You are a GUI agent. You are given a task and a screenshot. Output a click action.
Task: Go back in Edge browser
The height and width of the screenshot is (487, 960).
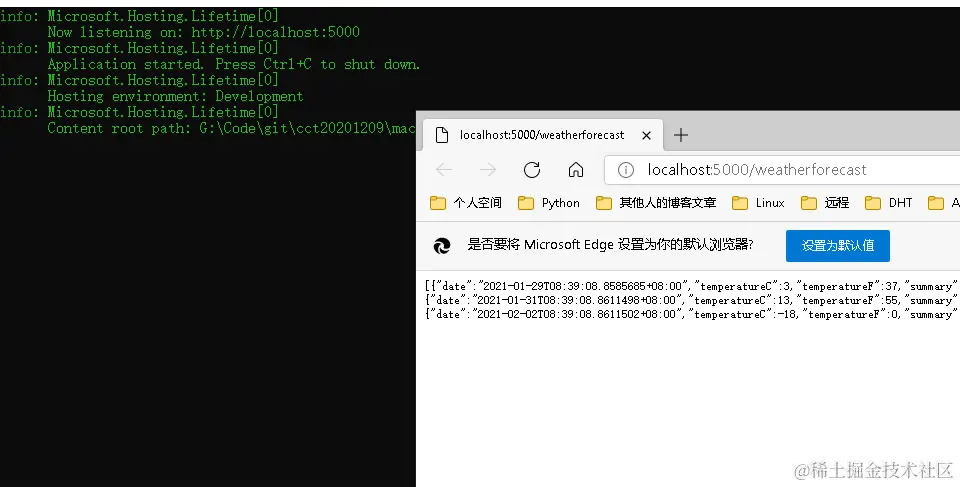444,170
